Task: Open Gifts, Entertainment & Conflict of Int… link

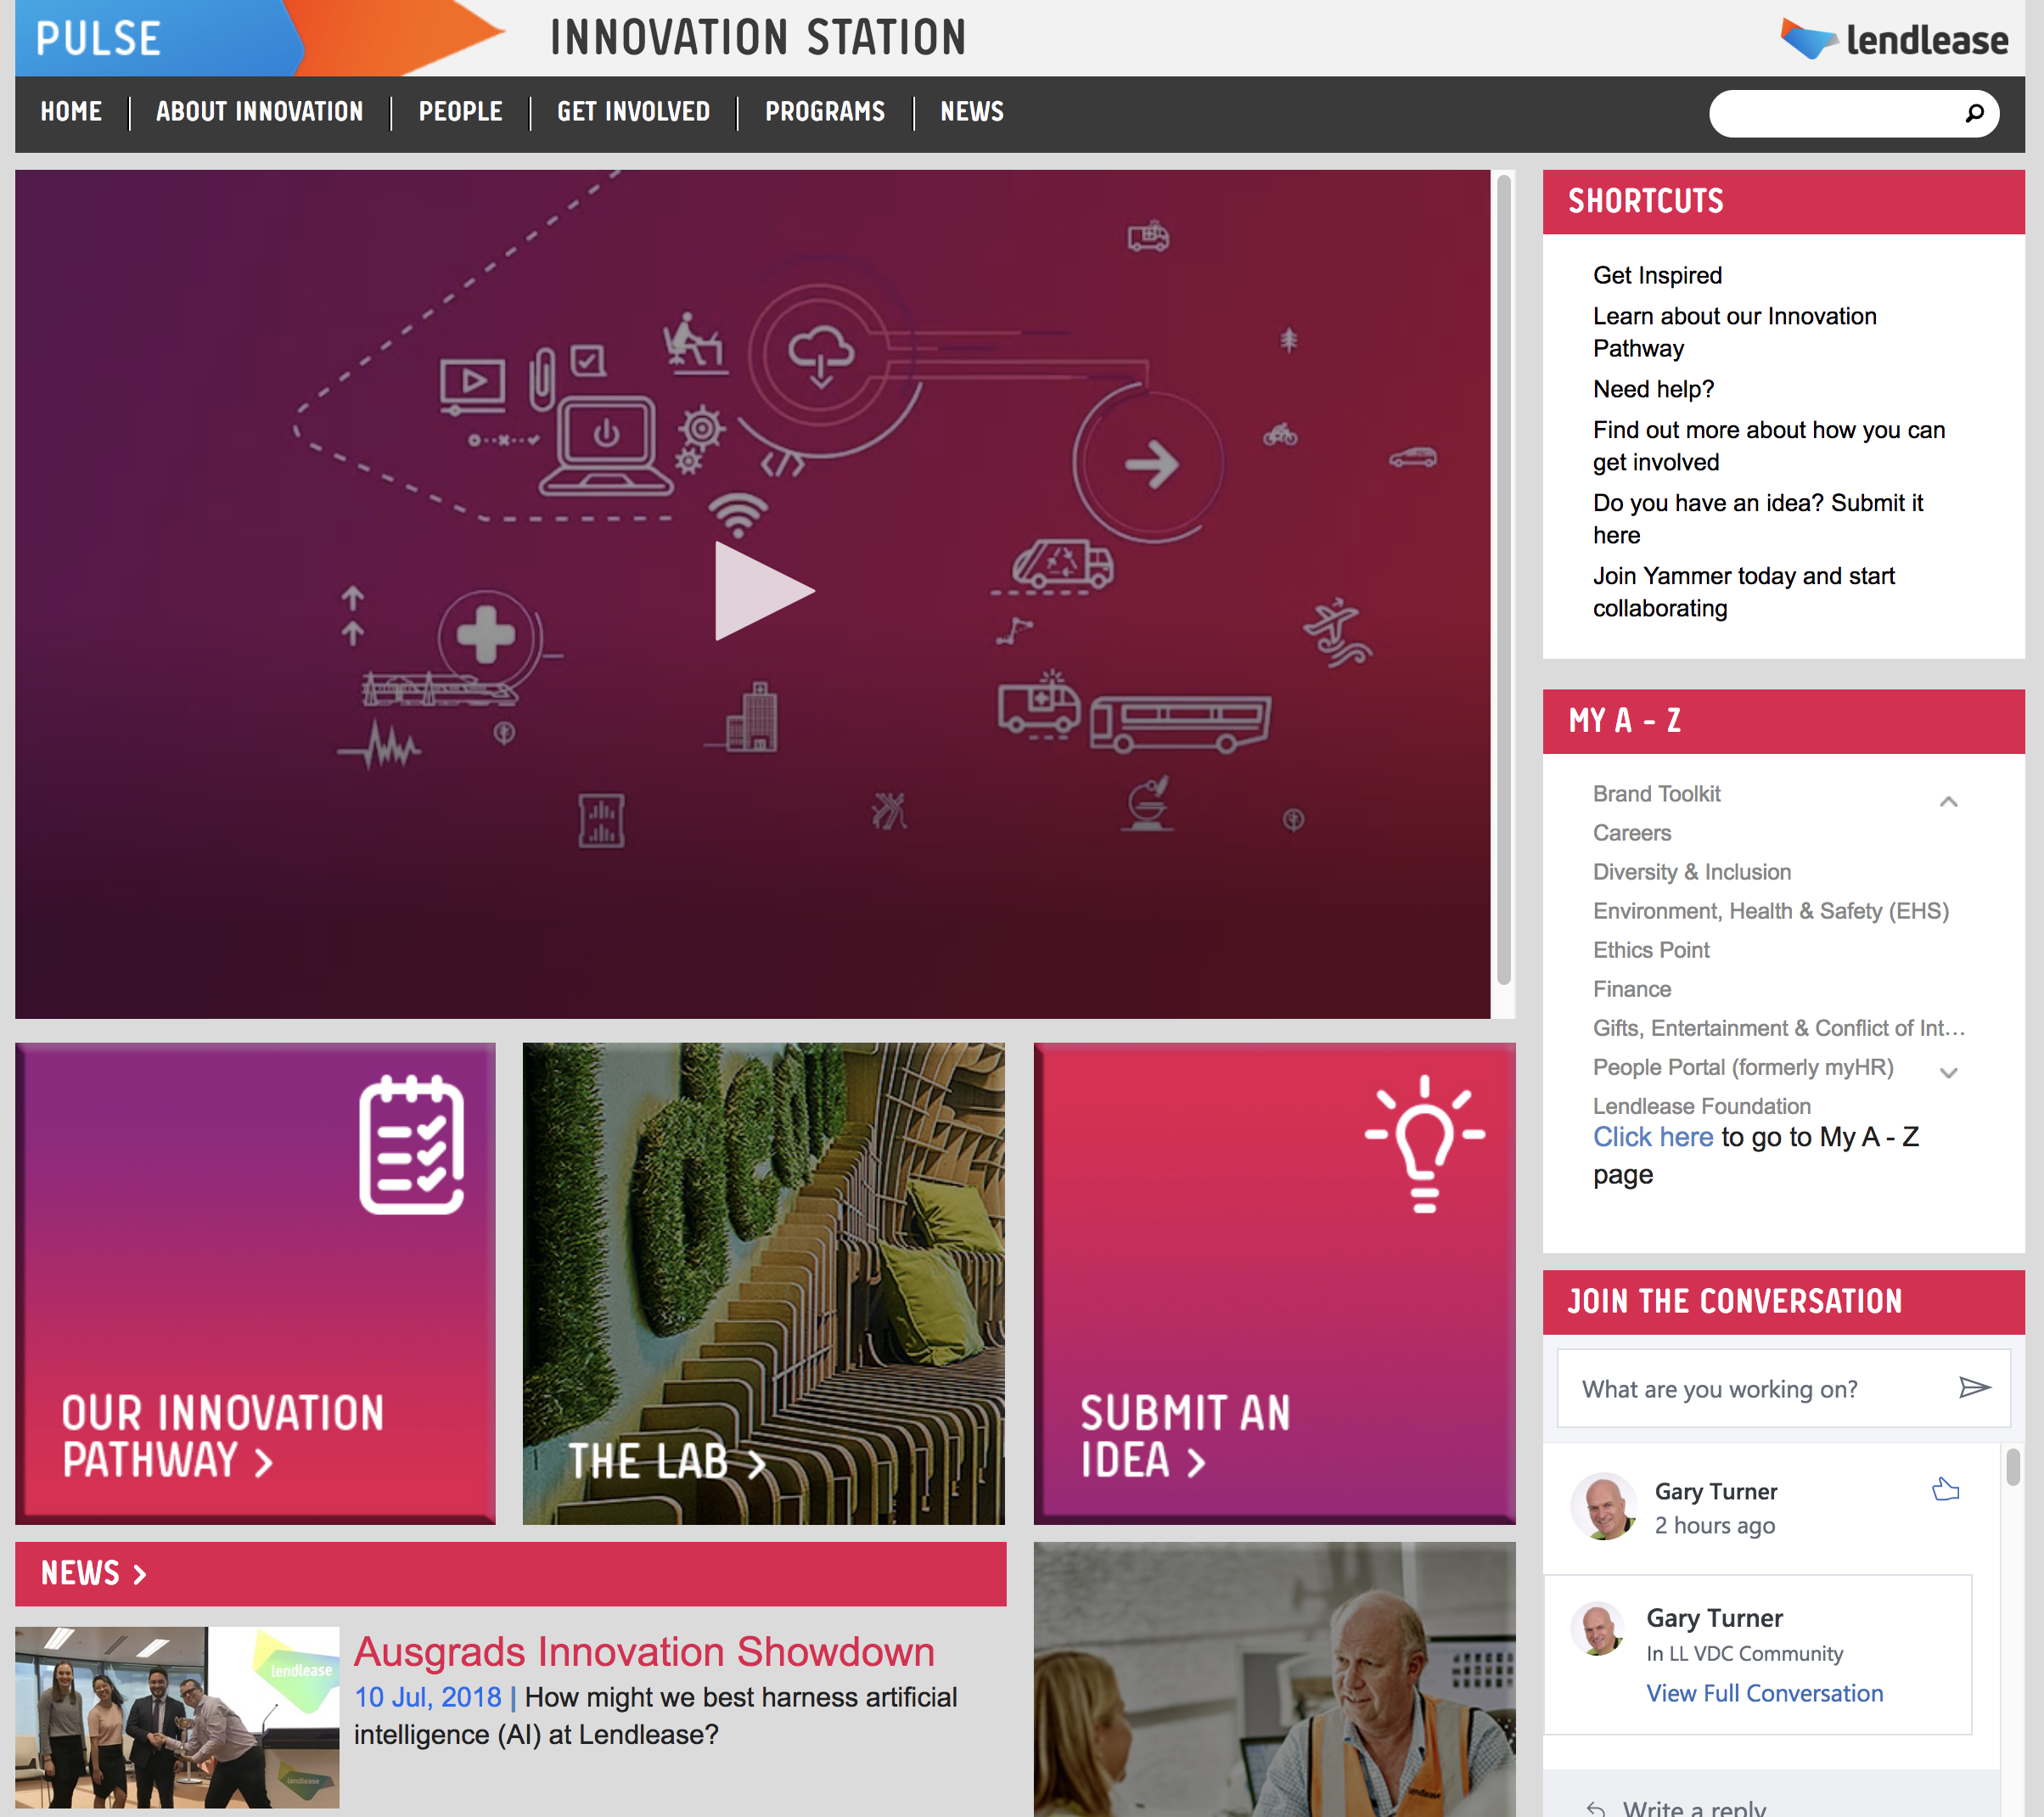Action: [1778, 1028]
